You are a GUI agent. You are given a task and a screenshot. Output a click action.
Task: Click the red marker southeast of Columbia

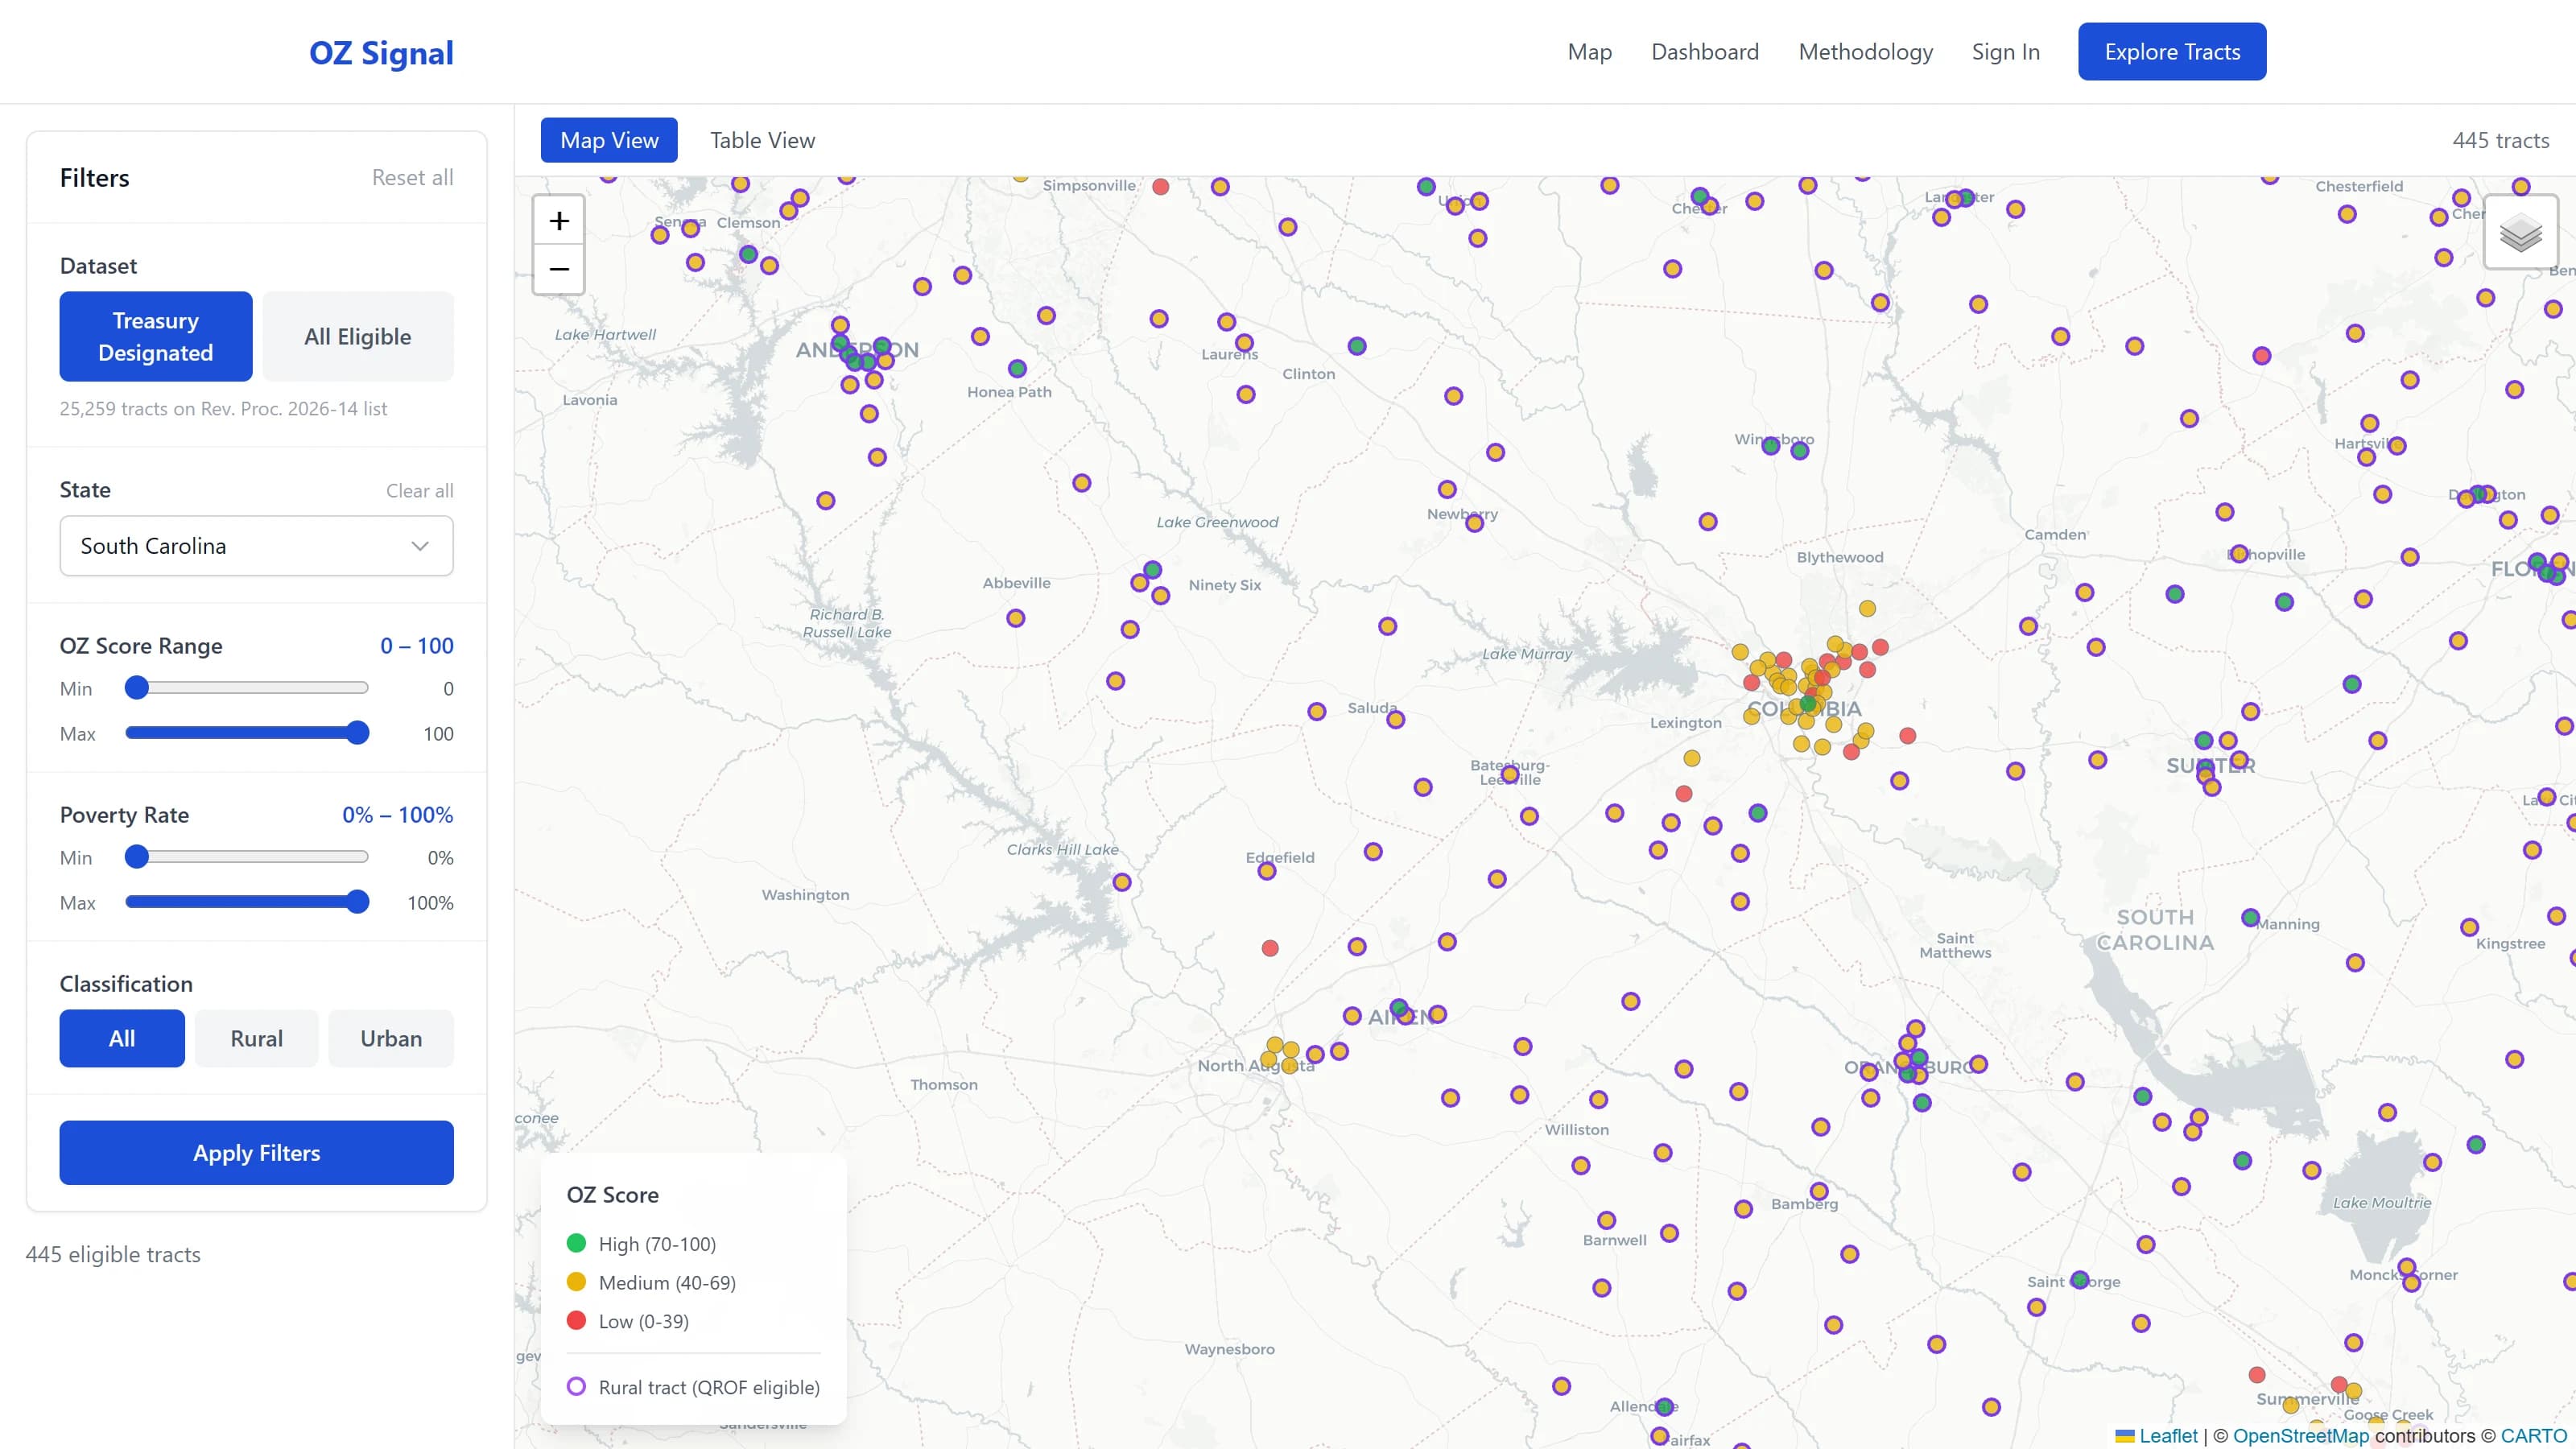1908,736
